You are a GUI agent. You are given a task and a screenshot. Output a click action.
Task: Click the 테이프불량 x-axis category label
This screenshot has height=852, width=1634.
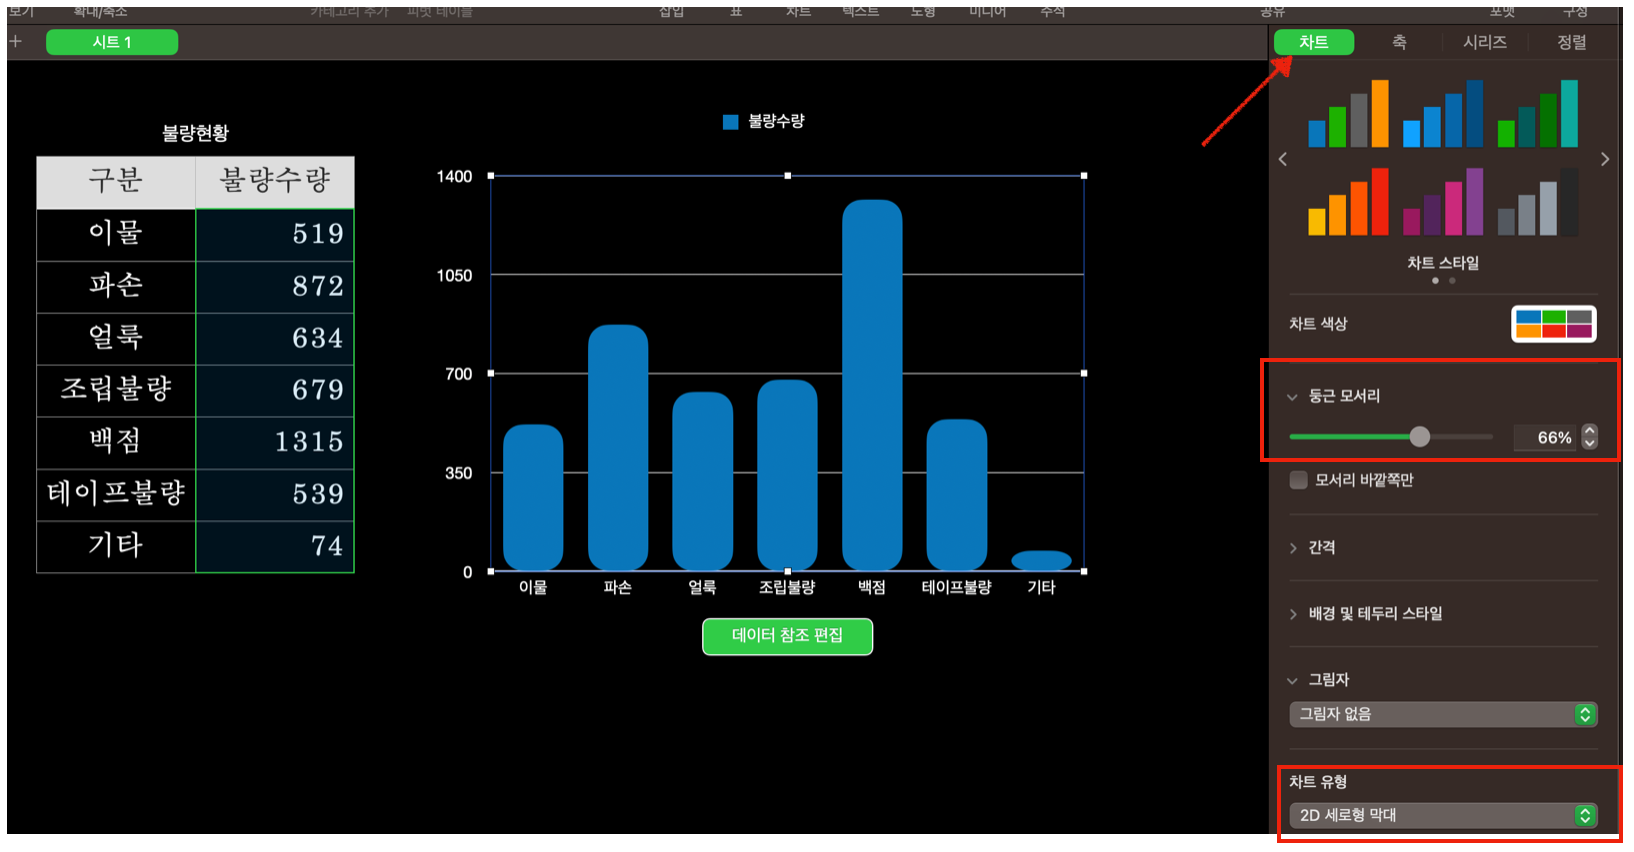956,588
